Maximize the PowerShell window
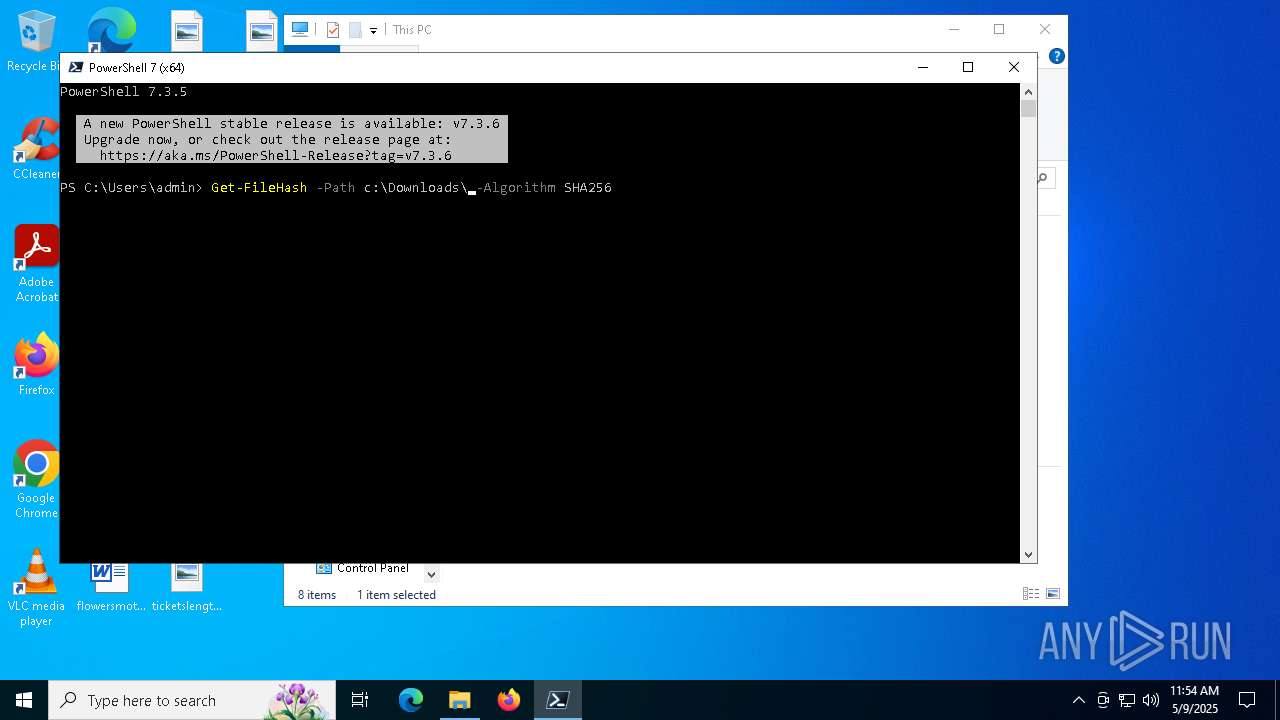This screenshot has width=1280, height=720. (x=967, y=67)
